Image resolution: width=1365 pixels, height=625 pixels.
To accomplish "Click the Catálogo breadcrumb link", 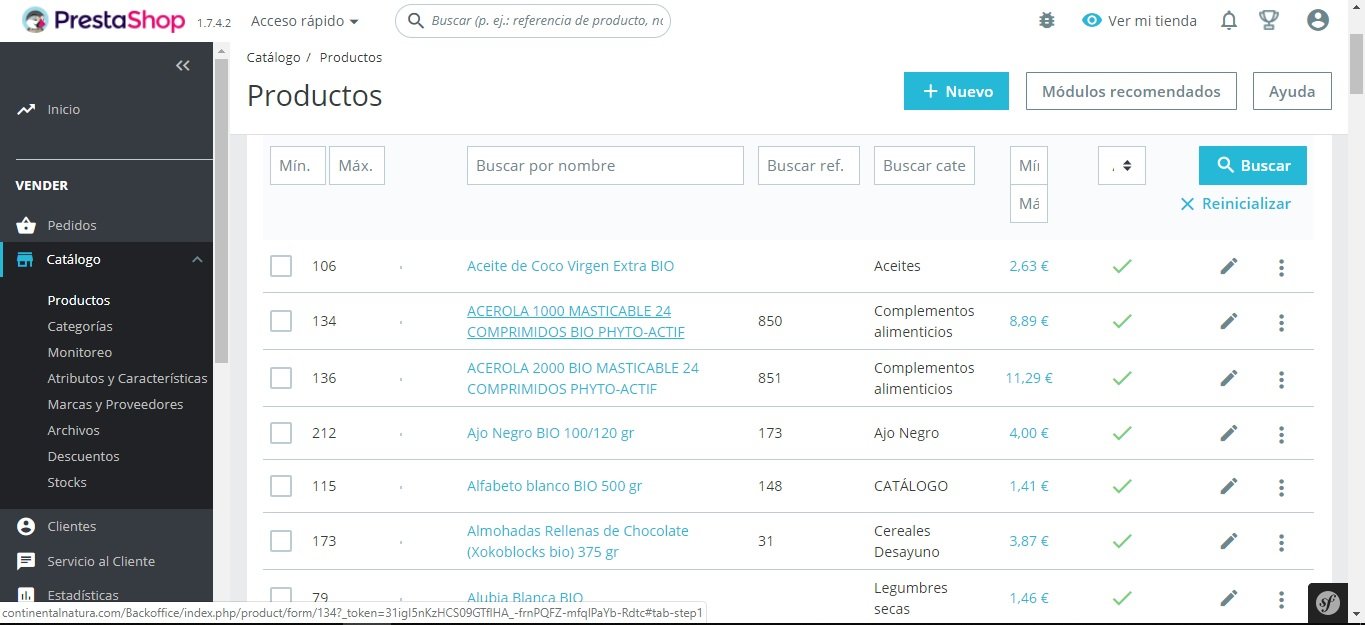I will pyautogui.click(x=273, y=57).
